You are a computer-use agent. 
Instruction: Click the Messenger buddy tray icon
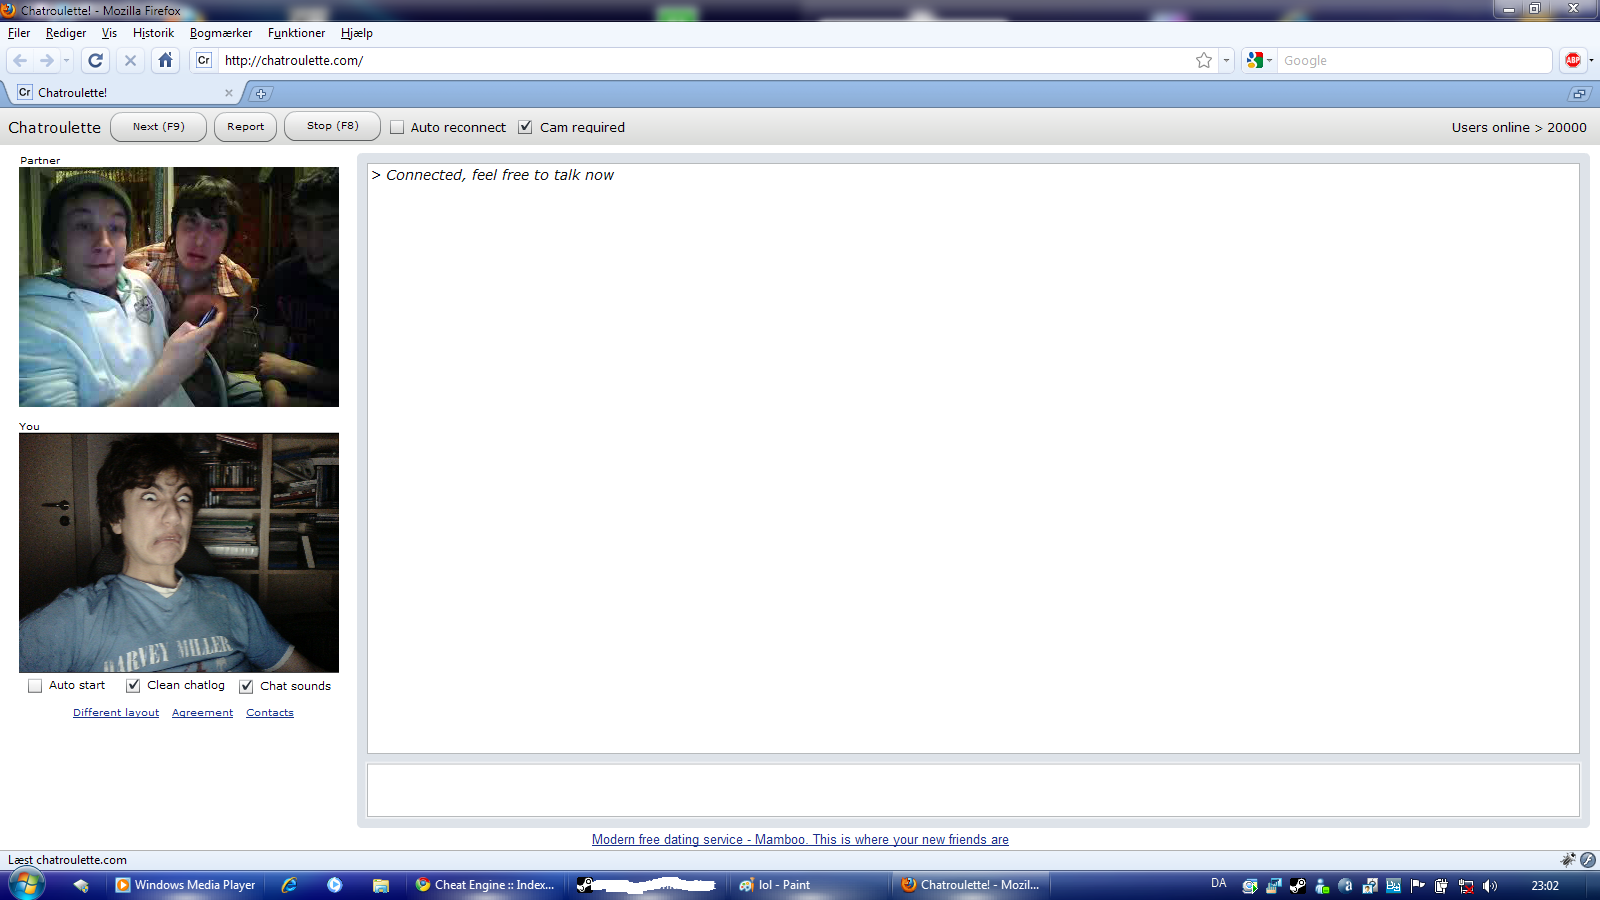1321,885
